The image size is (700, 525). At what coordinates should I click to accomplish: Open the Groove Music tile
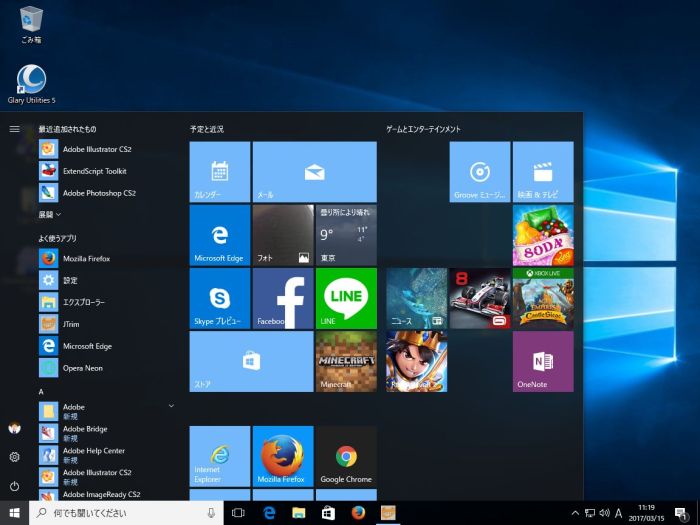[480, 171]
